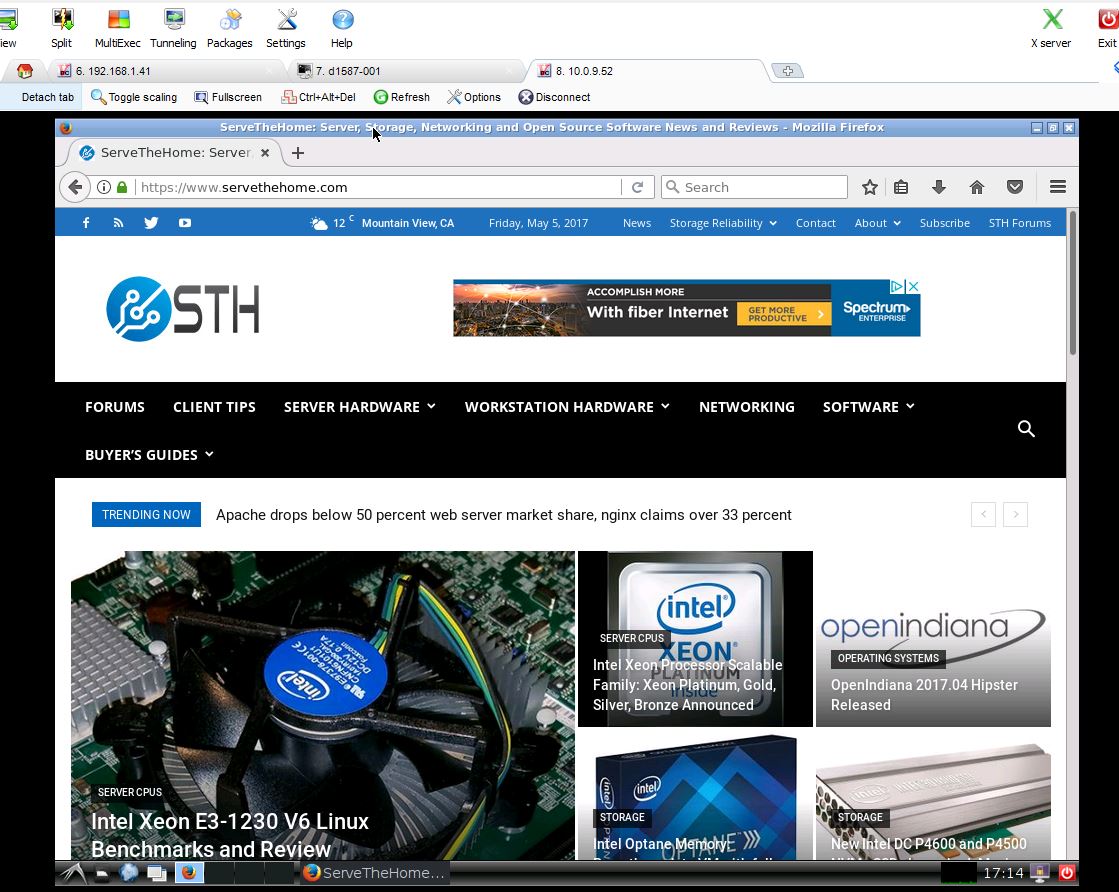Open the Tunneling tool
Viewport: 1119px width, 892px height.
(x=173, y=29)
